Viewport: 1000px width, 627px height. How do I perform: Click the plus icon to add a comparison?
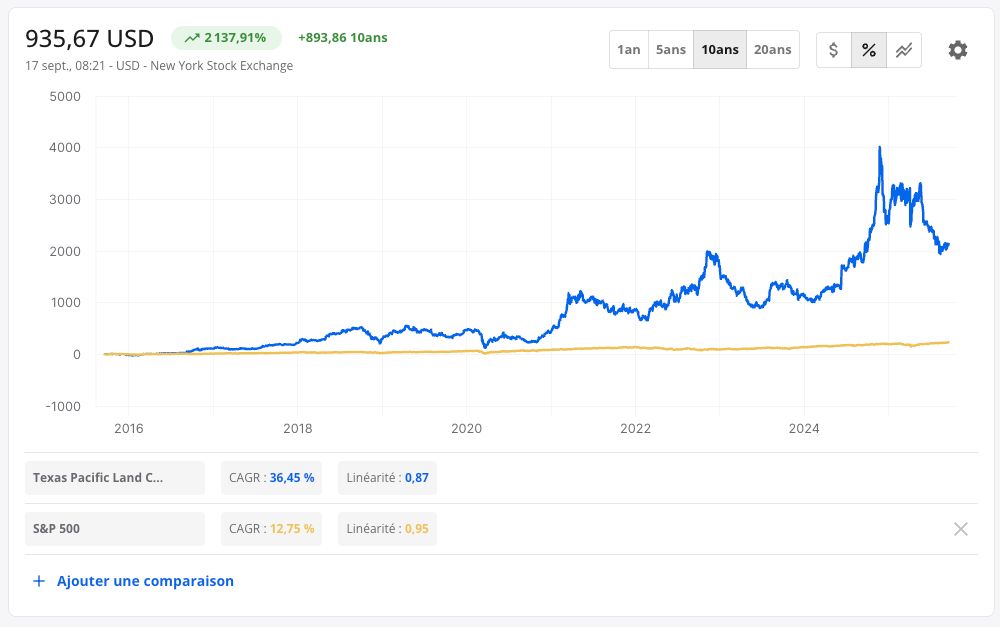39,581
